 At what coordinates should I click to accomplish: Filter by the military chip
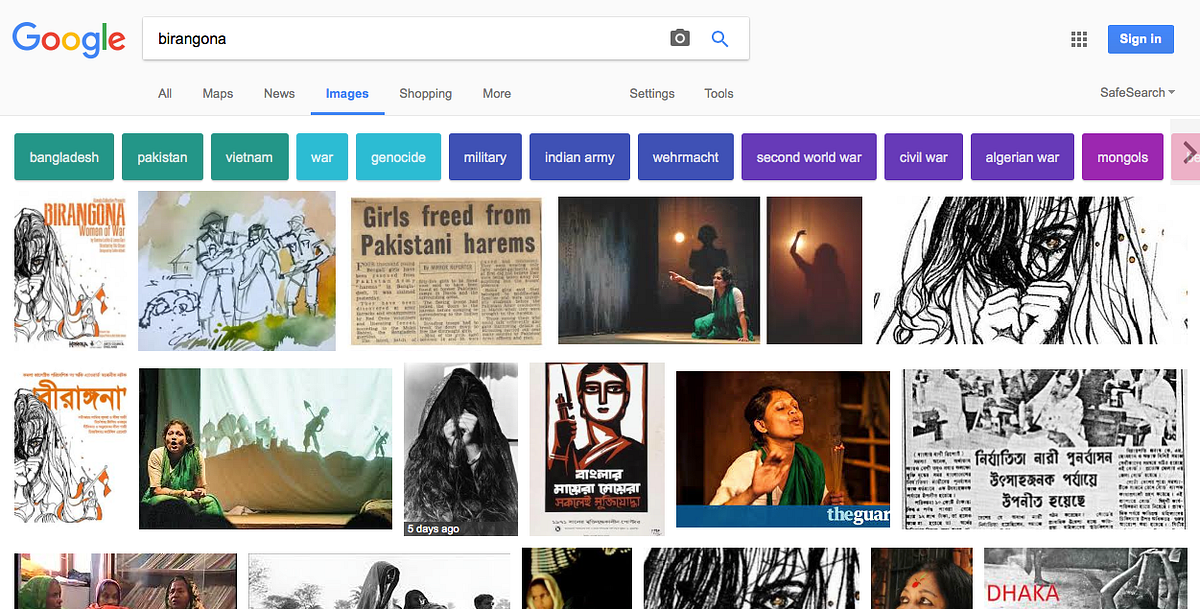485,157
